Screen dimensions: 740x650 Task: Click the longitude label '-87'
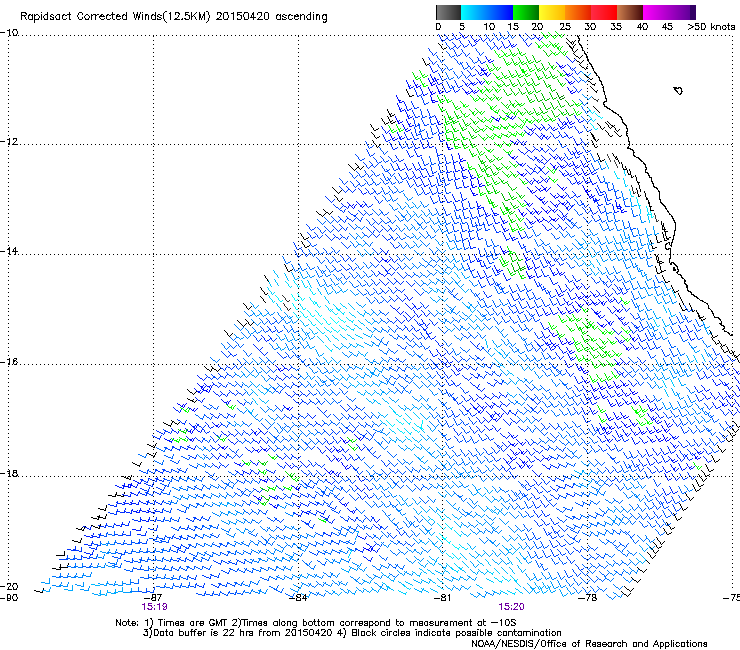coord(152,598)
